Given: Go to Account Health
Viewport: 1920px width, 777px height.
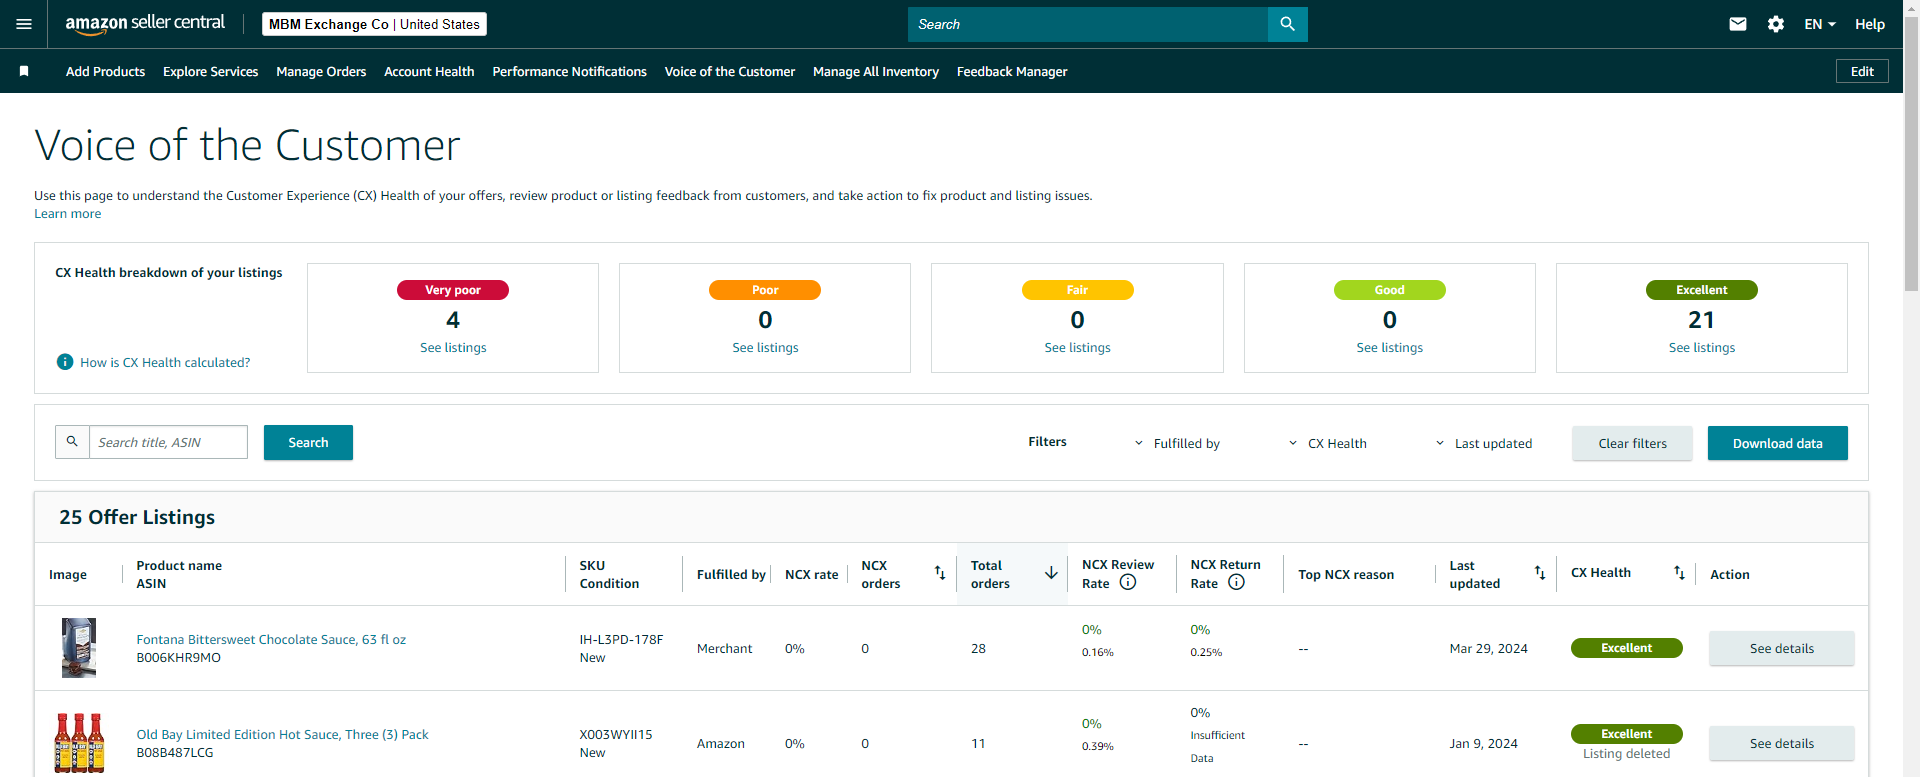Looking at the screenshot, I should tap(429, 71).
